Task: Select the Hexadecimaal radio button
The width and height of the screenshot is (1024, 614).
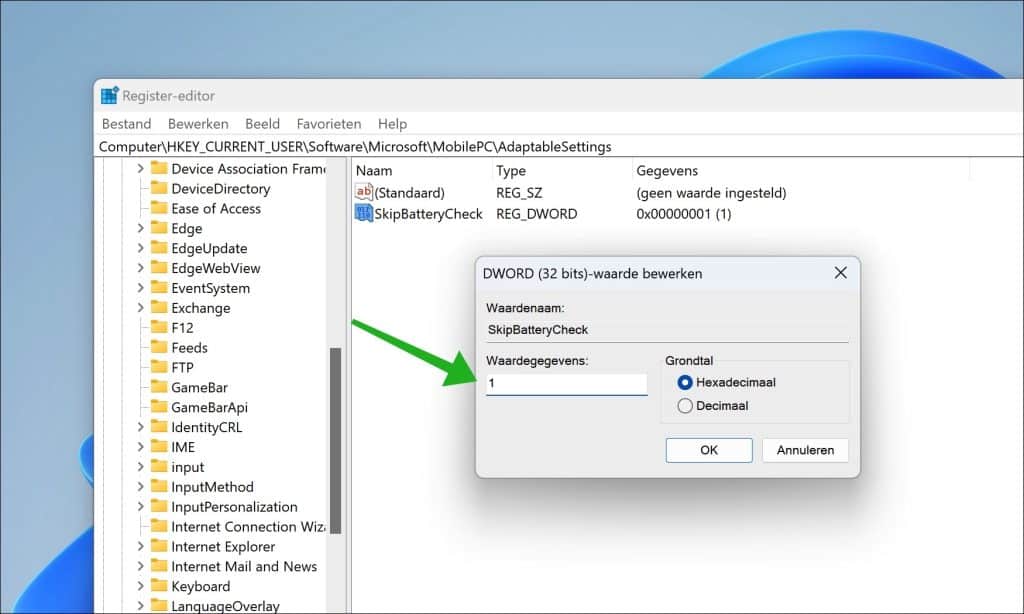Action: tap(684, 382)
